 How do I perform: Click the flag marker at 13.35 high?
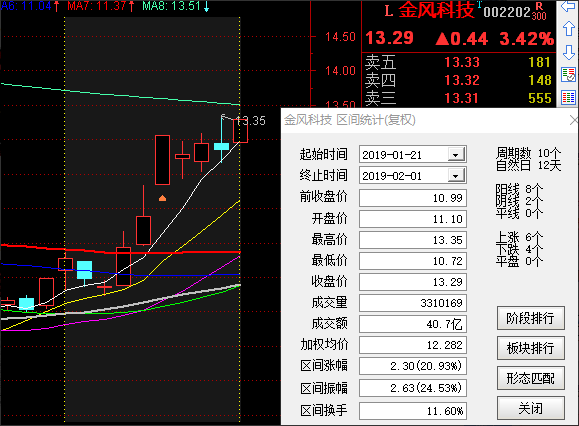pyautogui.click(x=224, y=117)
